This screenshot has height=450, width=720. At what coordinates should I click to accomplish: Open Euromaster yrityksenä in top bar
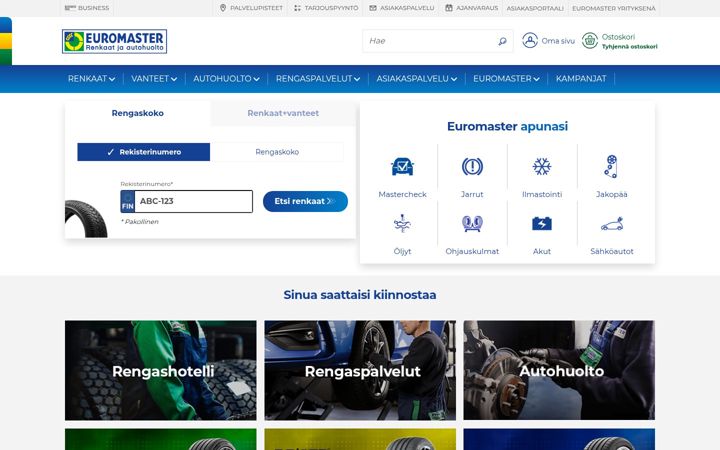coord(613,8)
